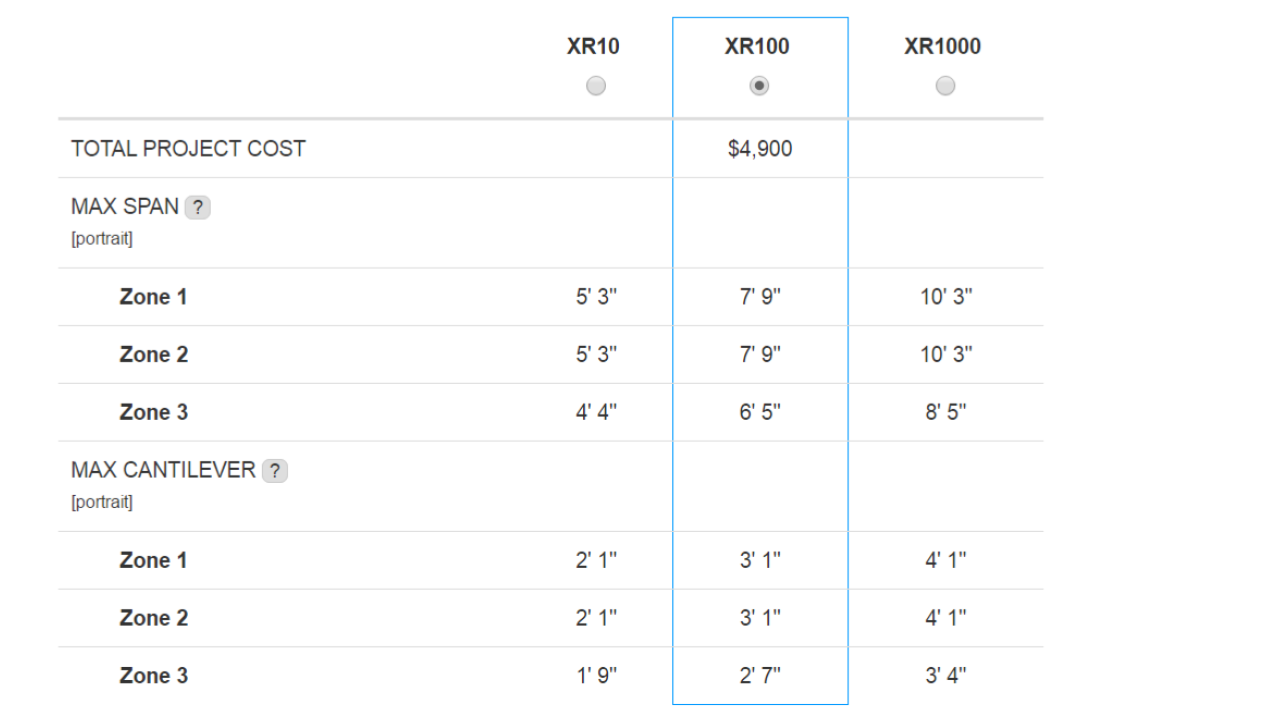Click the XR1000 column heading
This screenshot has height=720, width=1280.
pyautogui.click(x=943, y=46)
